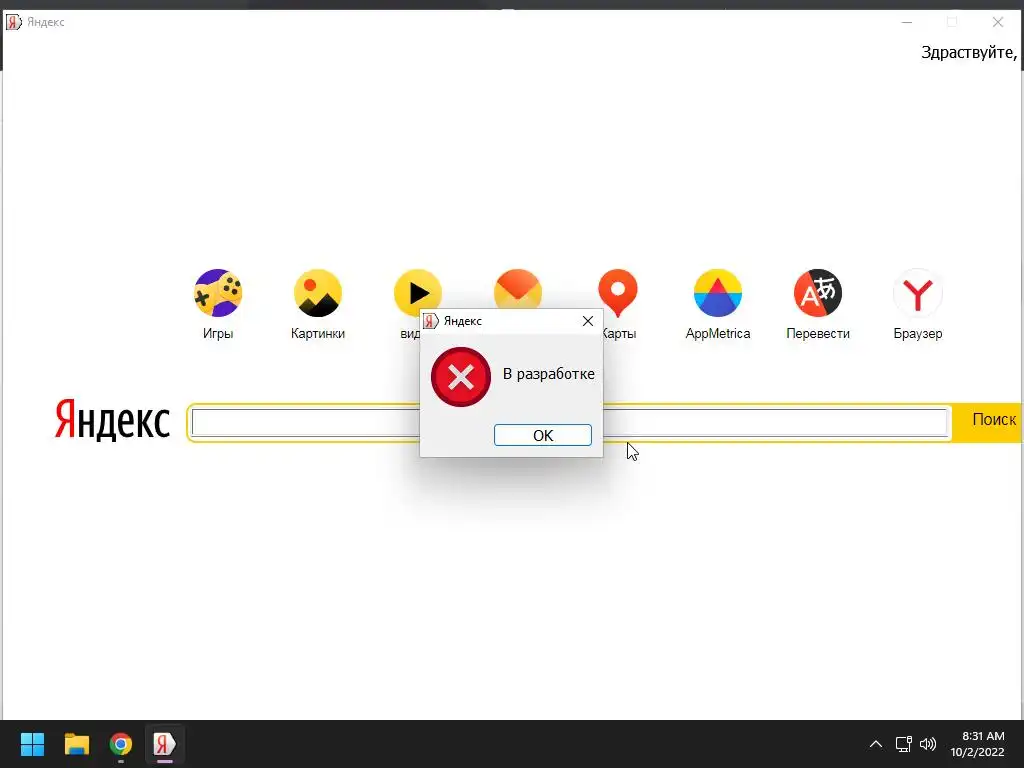
Task: Minimize the main Яндекс window
Action: (906, 22)
